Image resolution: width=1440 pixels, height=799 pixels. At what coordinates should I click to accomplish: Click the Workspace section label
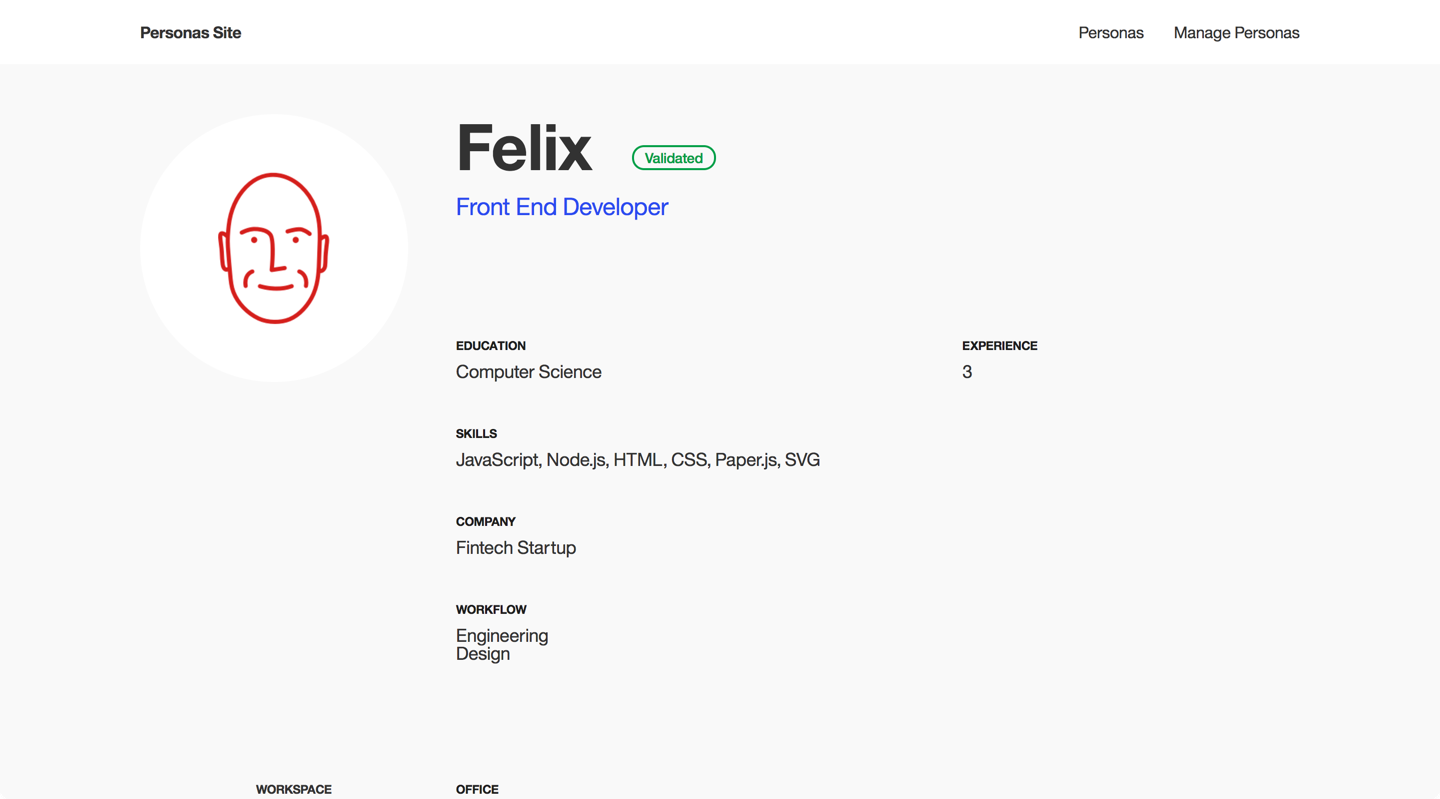(293, 789)
